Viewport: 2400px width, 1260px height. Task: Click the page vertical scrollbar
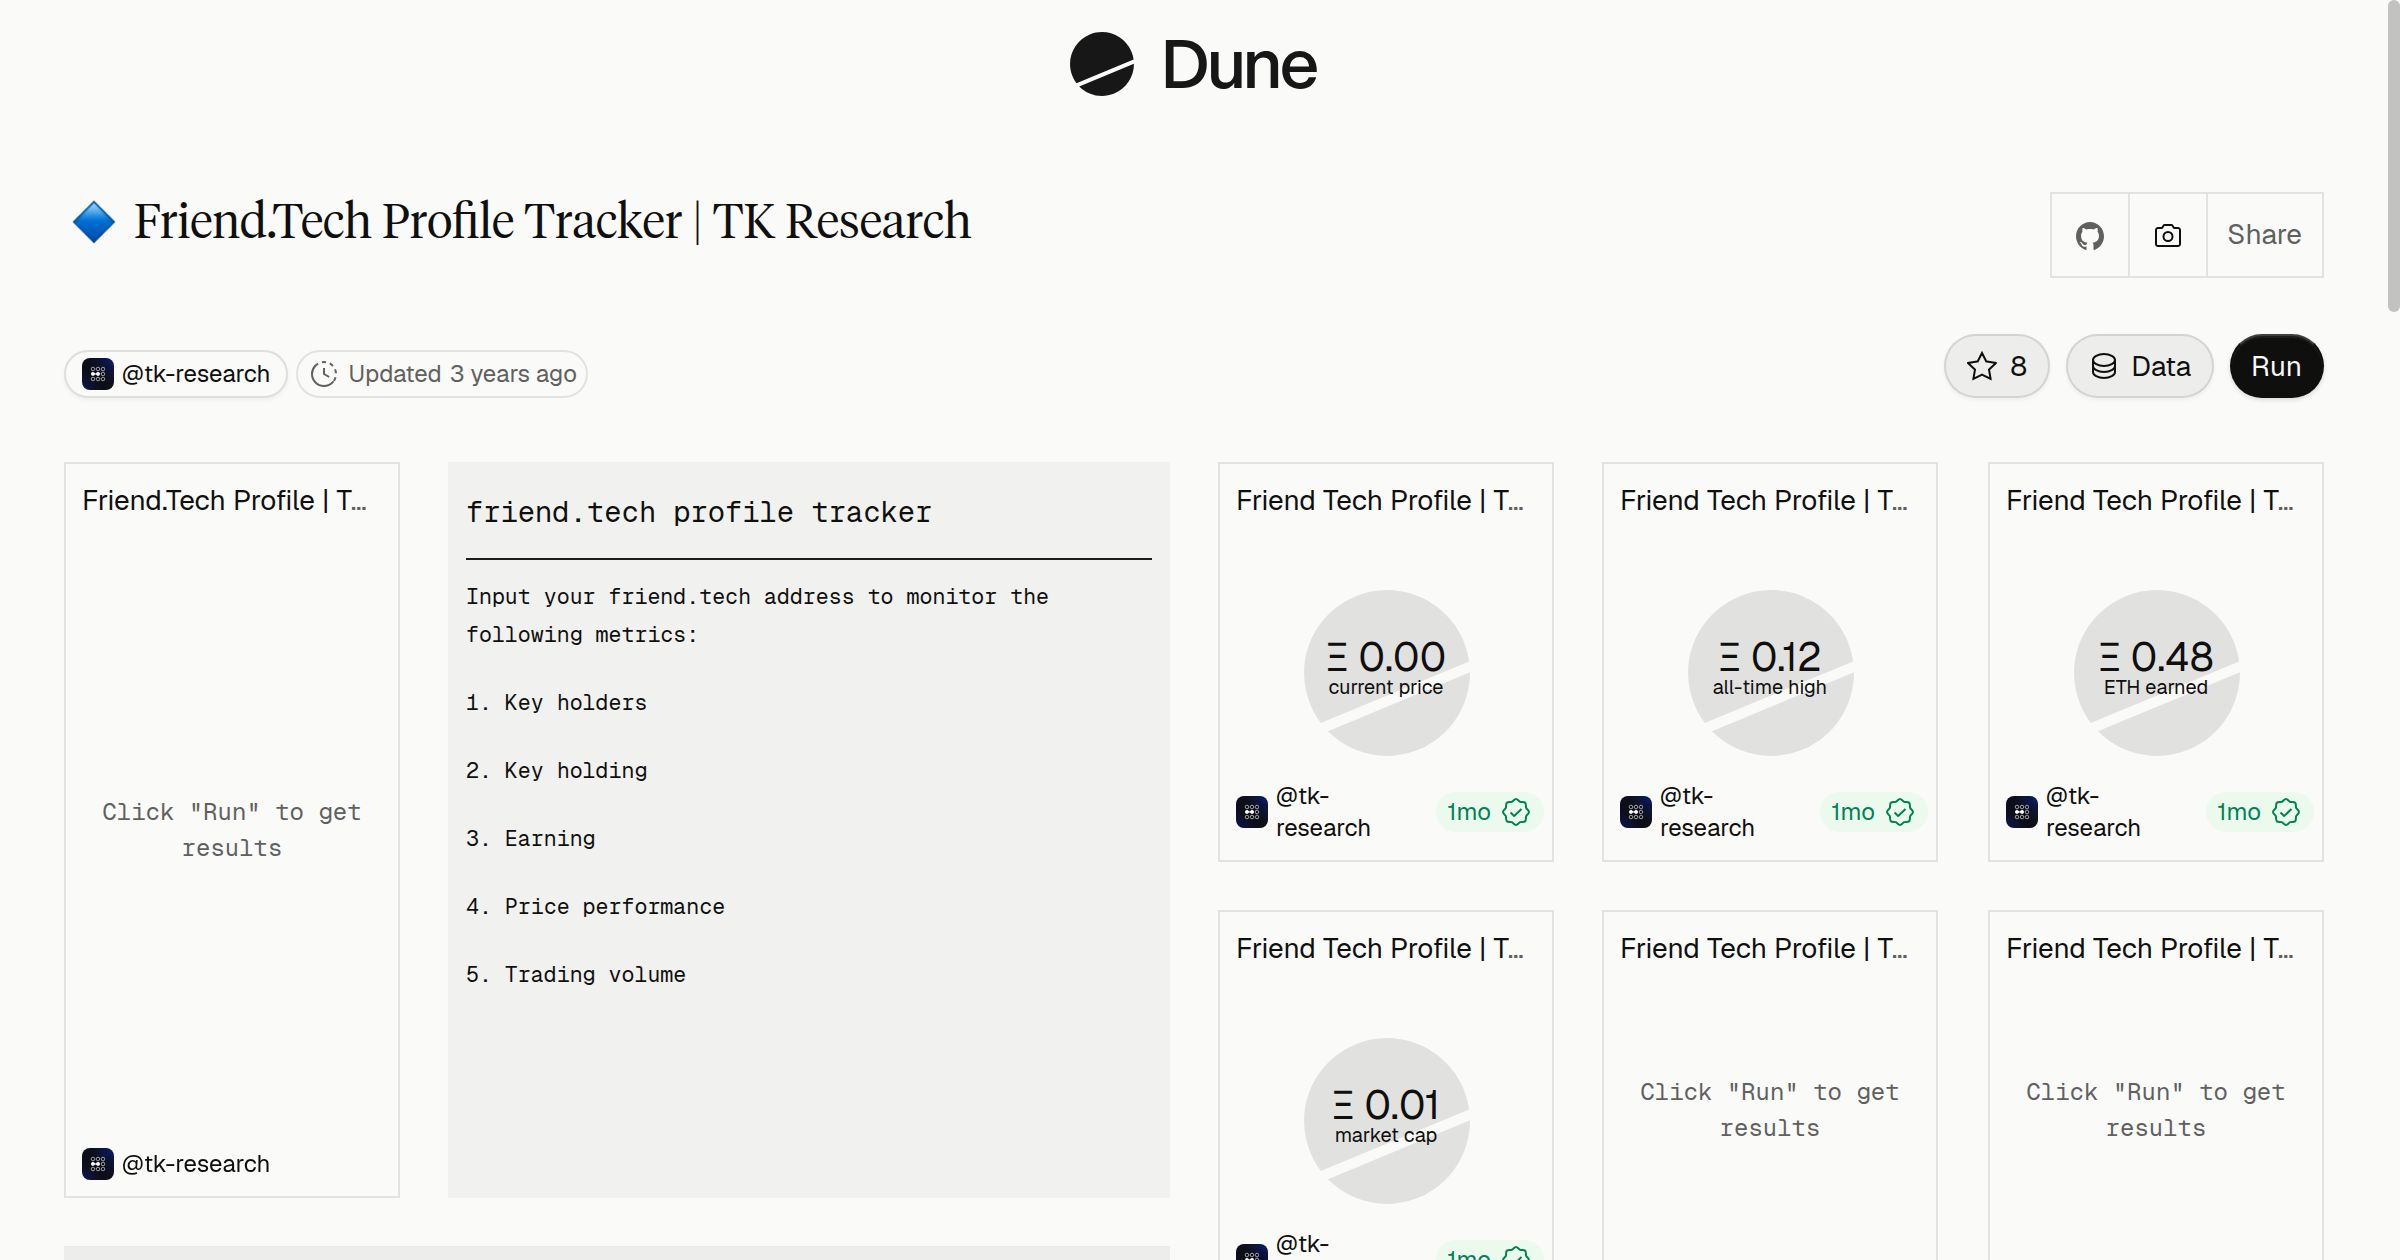(x=2393, y=158)
